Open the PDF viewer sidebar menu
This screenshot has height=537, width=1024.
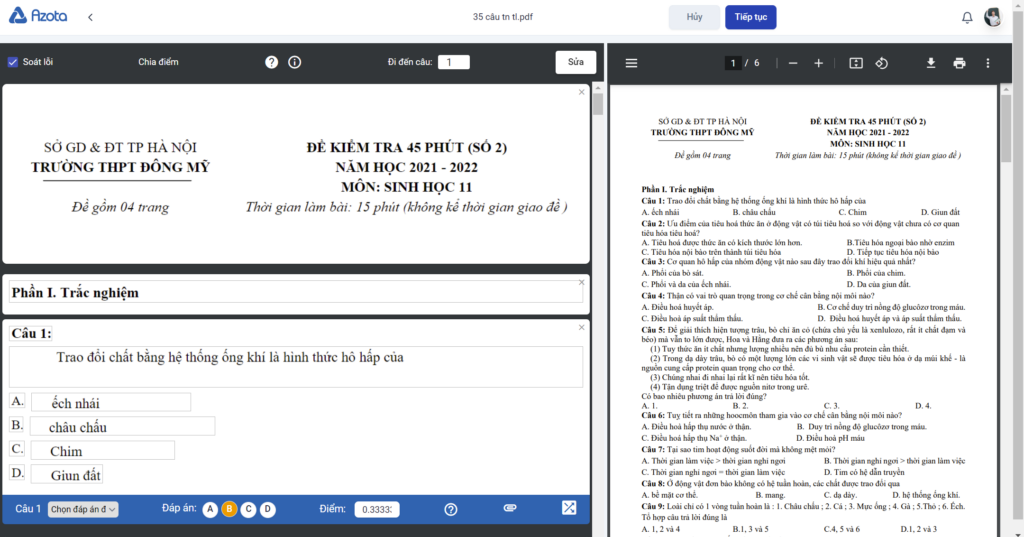point(632,63)
